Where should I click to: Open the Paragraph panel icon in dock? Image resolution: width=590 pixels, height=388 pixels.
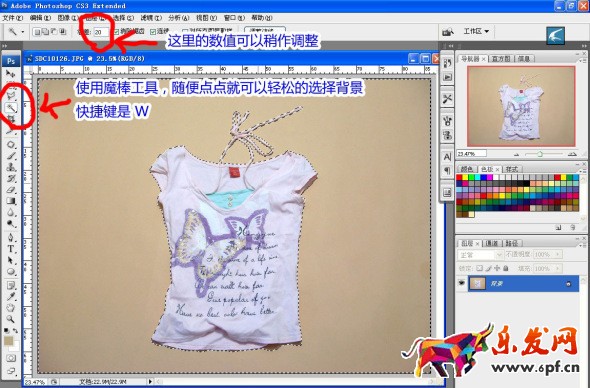[x=447, y=171]
